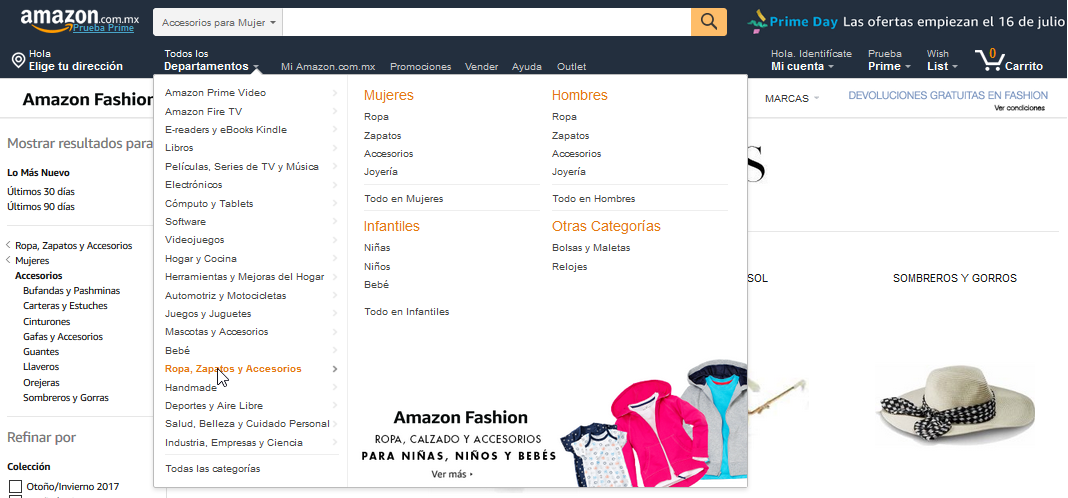Select Bufandas y Pashminas category
Screen dimensions: 1068x498
(72, 291)
